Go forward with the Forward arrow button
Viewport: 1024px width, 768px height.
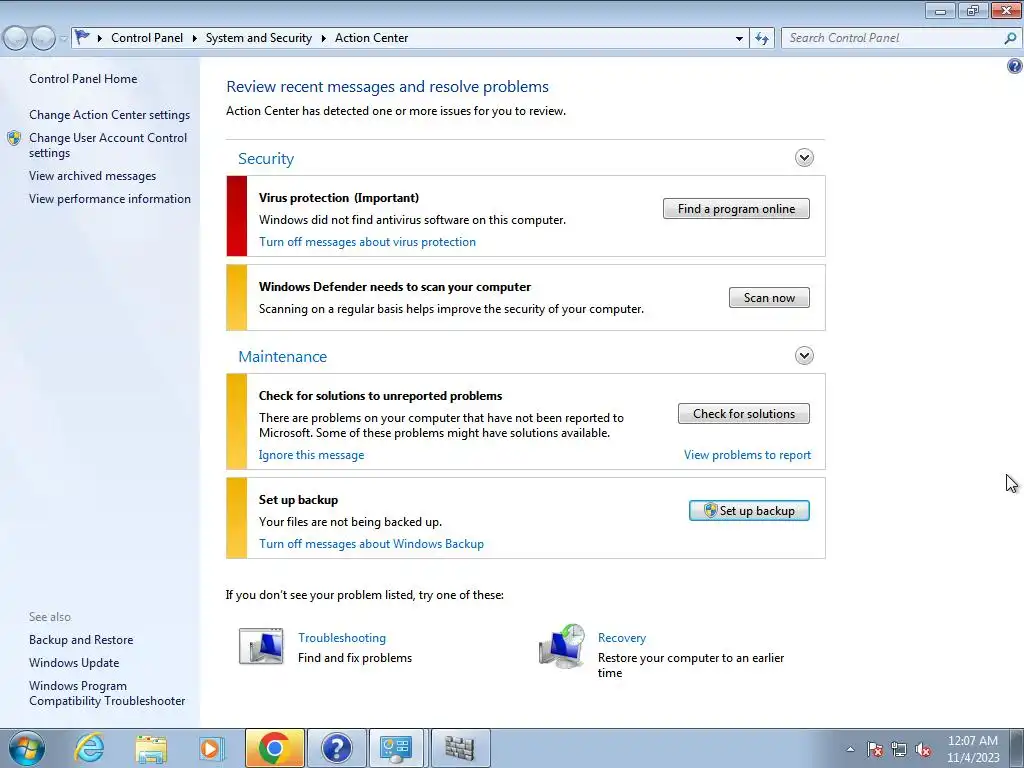tap(43, 38)
